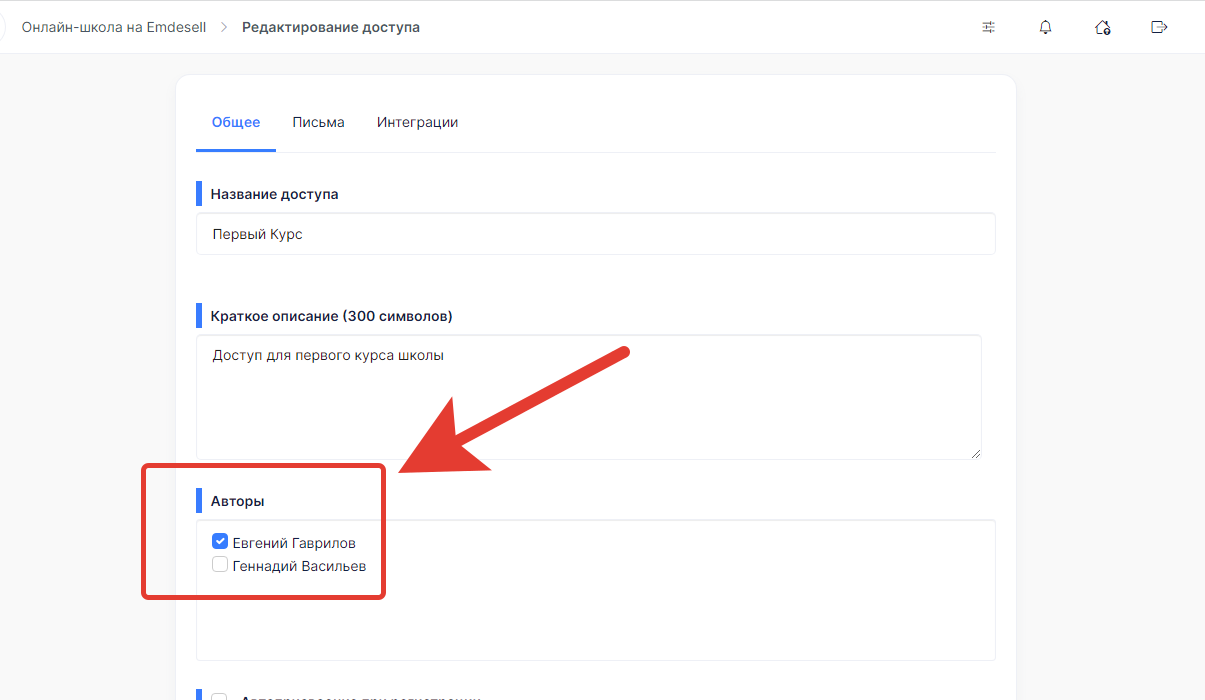The height and width of the screenshot is (700, 1205).
Task: Click the Краткое описание (300 символов) label
Action: 331,316
